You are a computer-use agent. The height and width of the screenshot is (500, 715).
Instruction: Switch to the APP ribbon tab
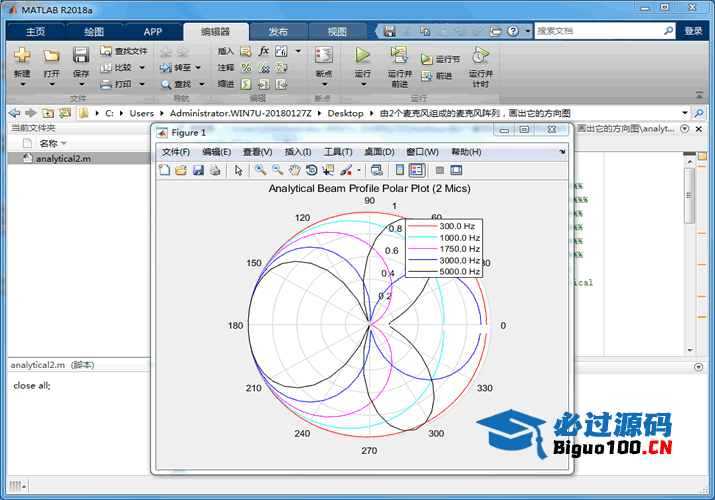coord(153,31)
